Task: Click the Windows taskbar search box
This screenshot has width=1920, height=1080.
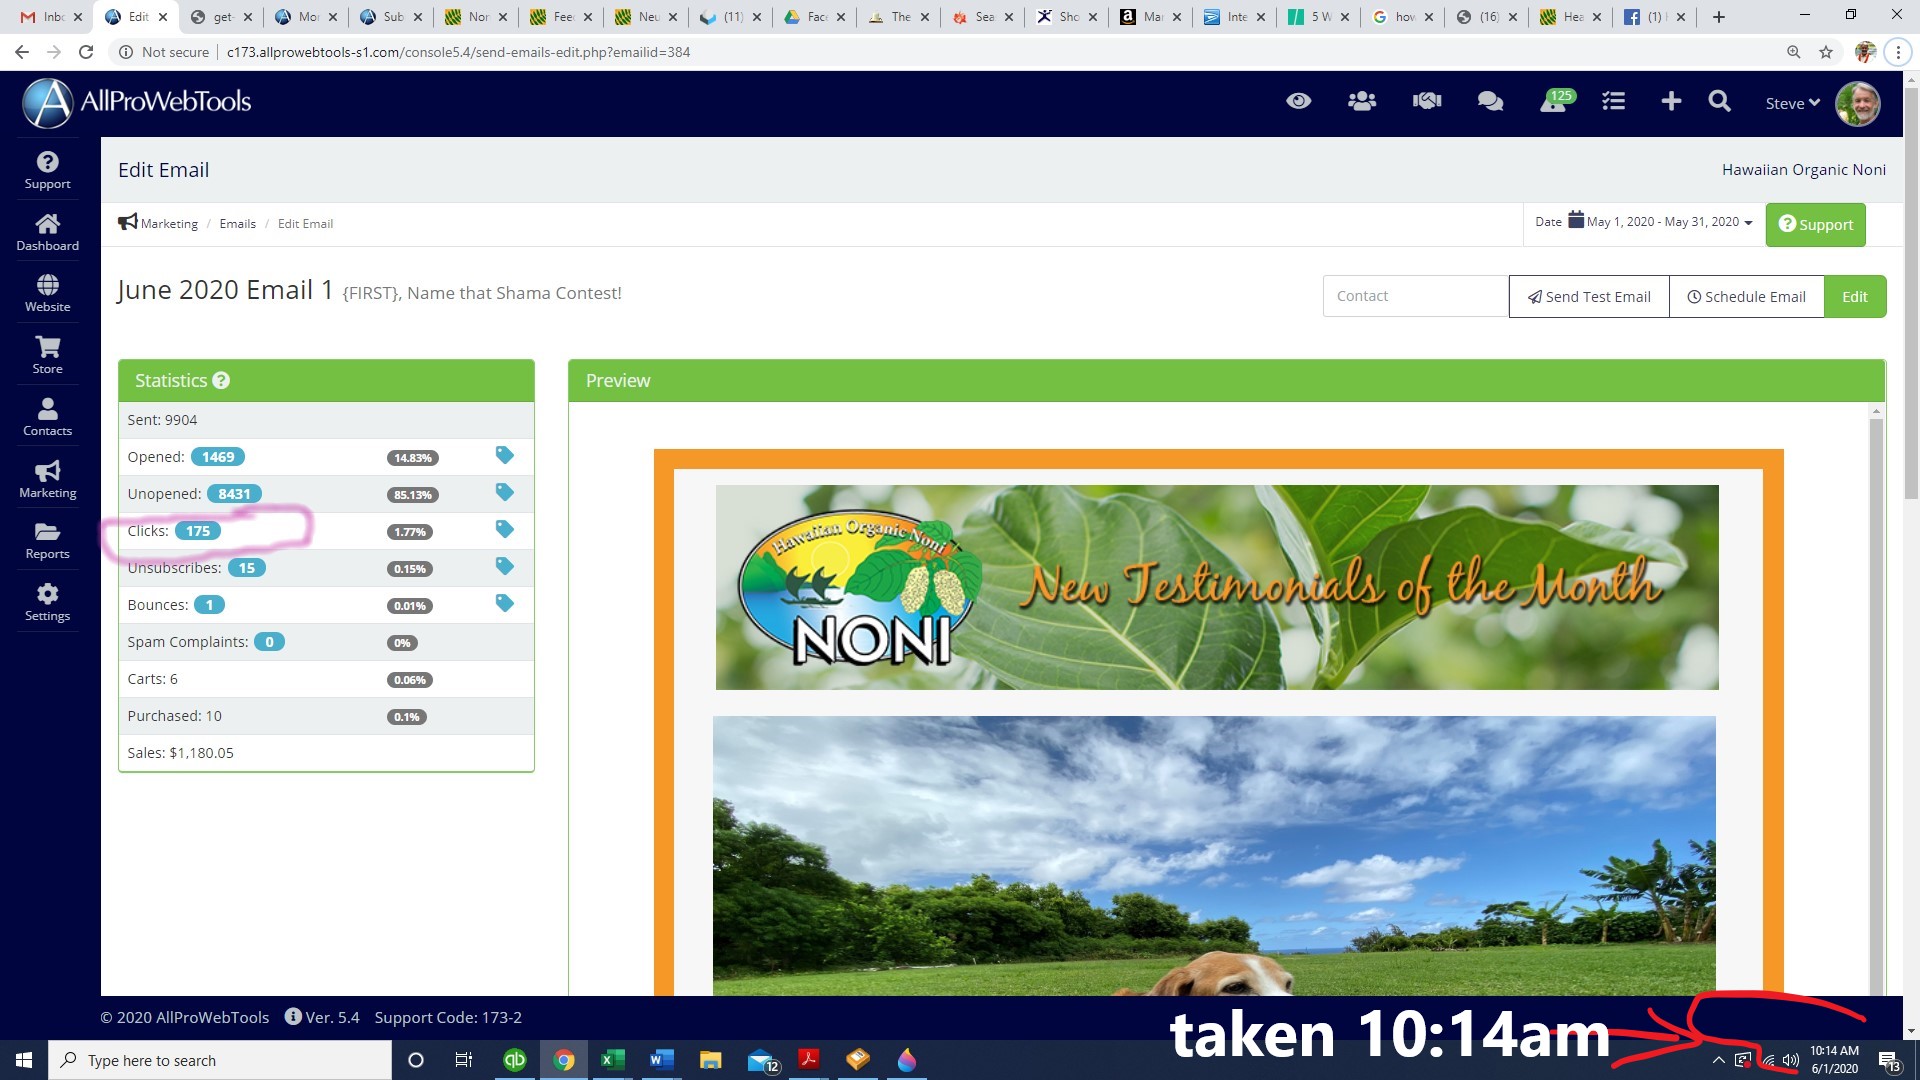Action: (x=220, y=1060)
